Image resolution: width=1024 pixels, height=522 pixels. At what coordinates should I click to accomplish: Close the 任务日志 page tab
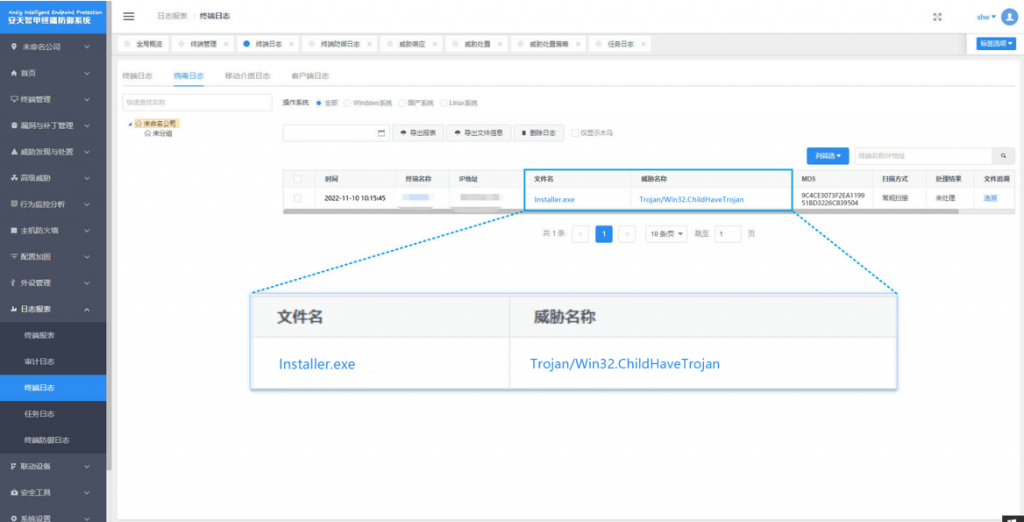pyautogui.click(x=643, y=44)
